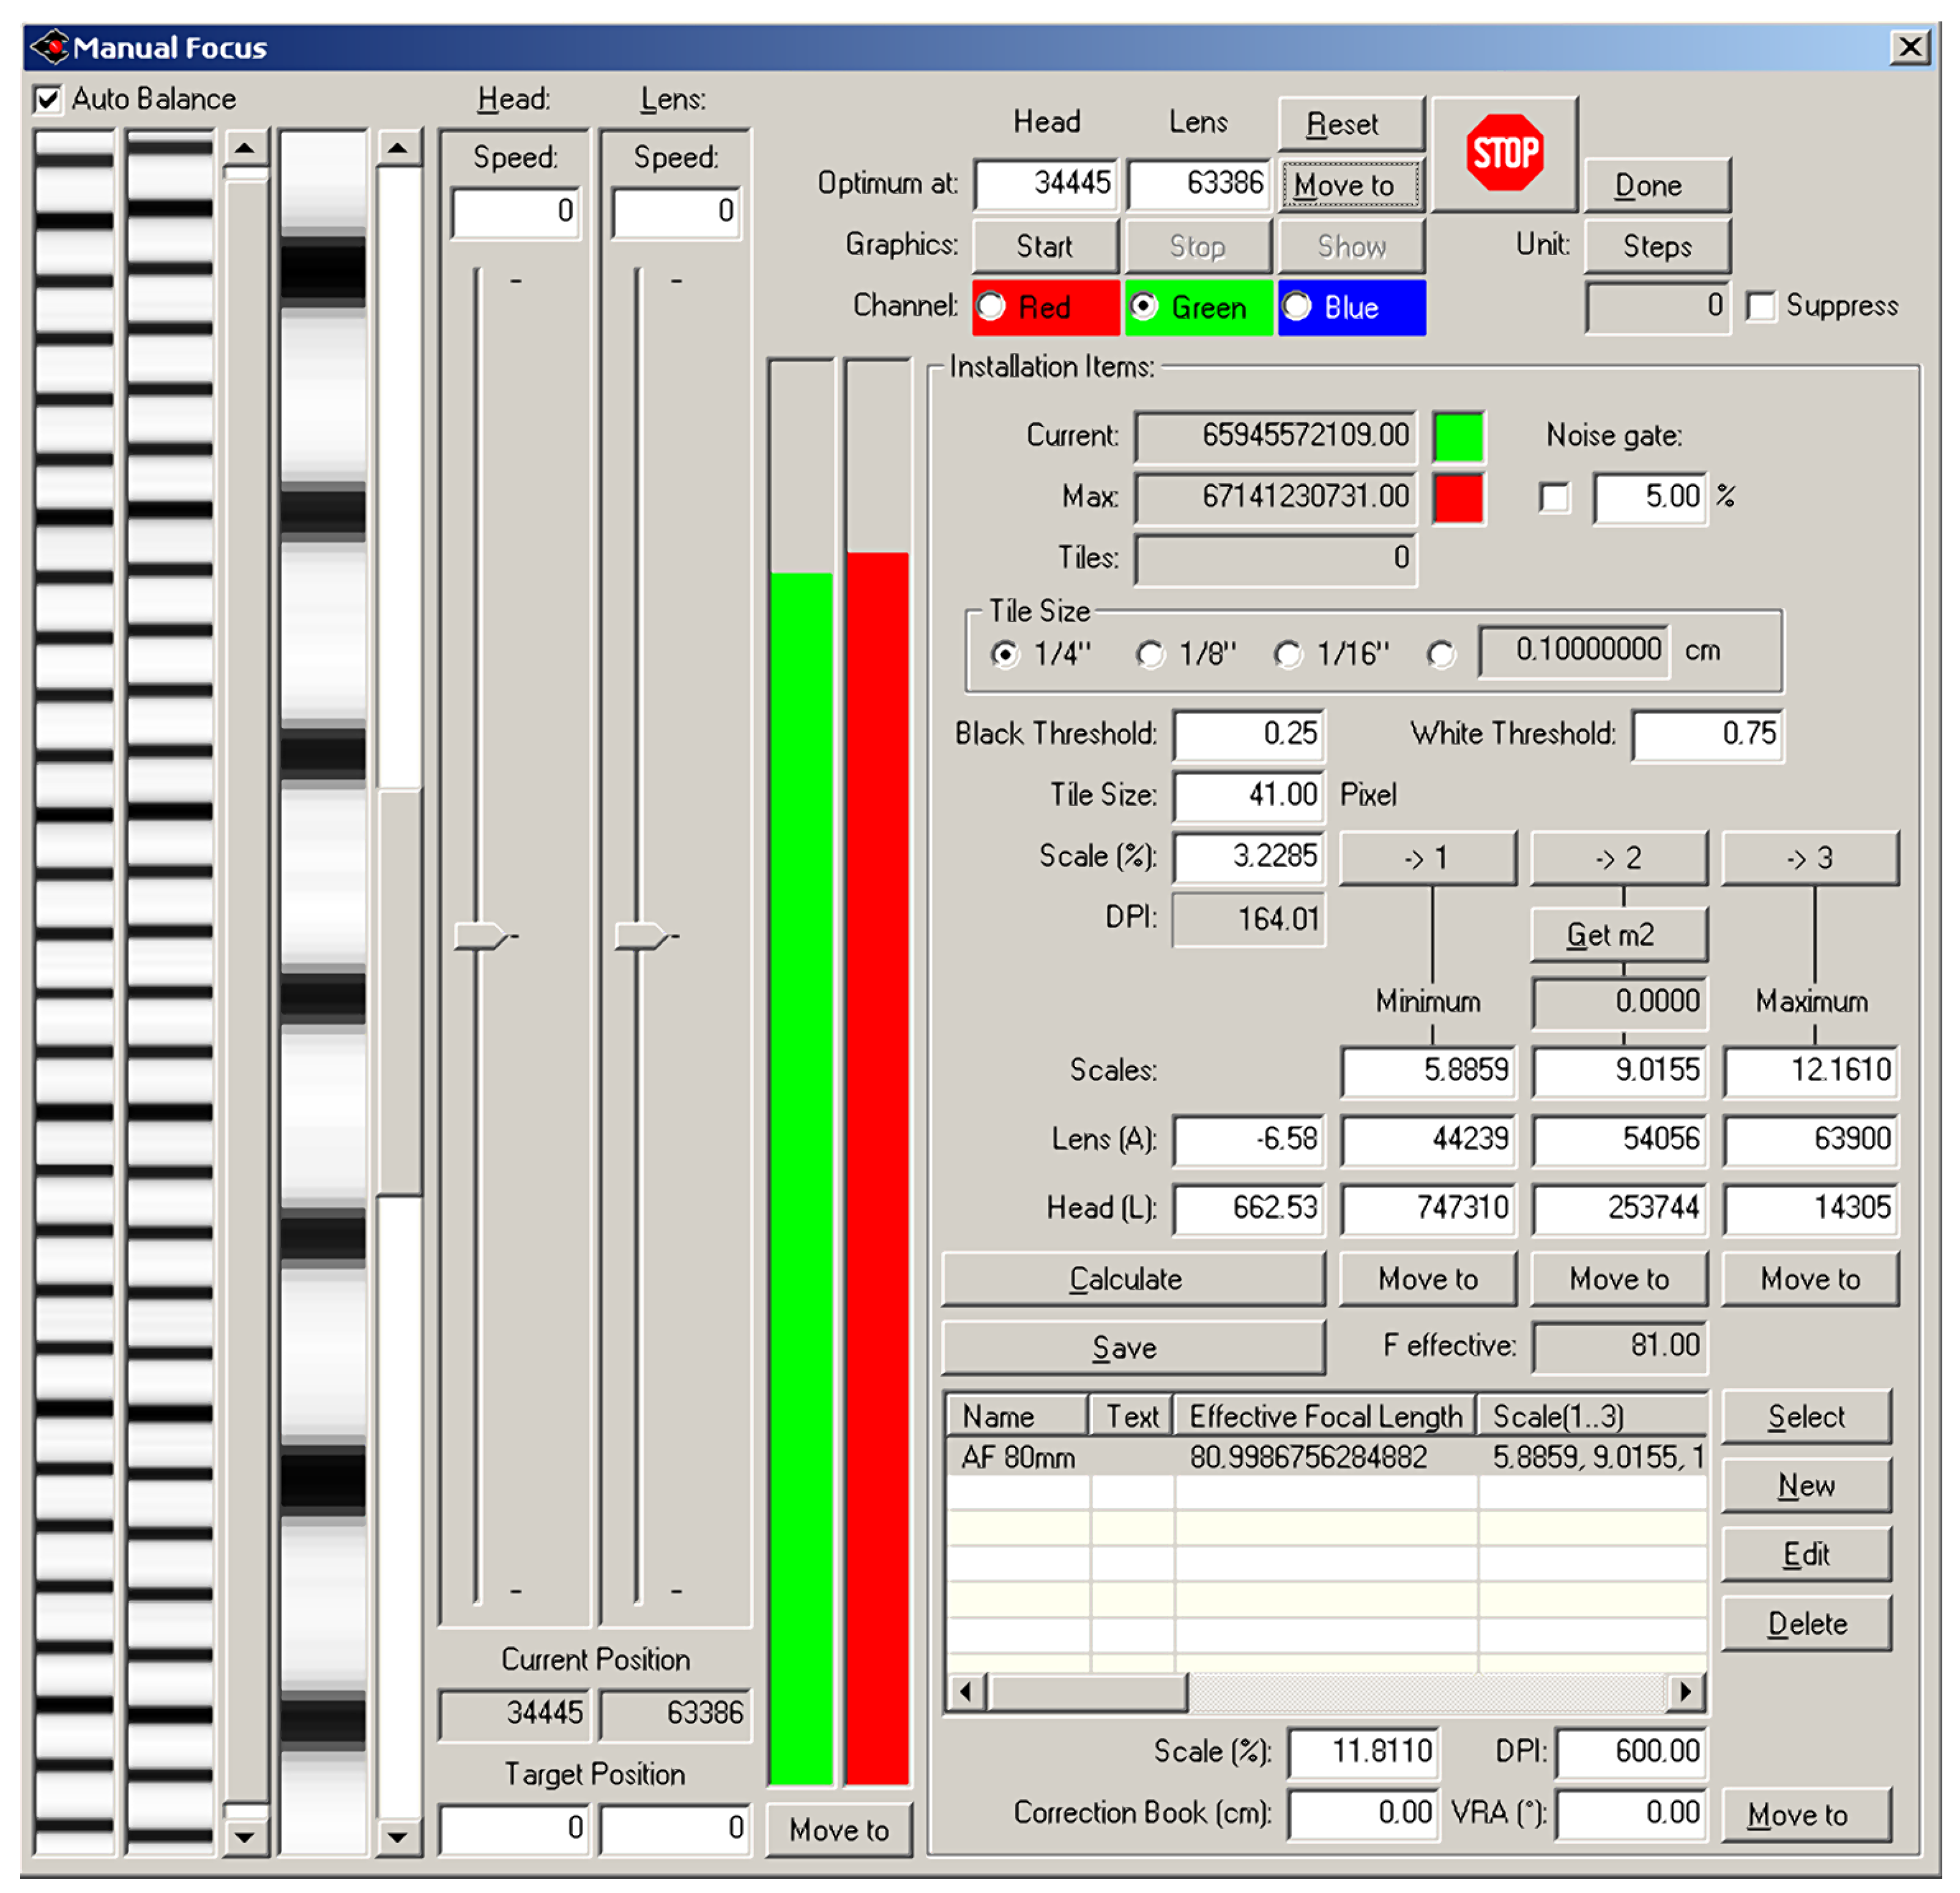
Task: Choose the 1/8" tile size option
Action: [x=1150, y=654]
